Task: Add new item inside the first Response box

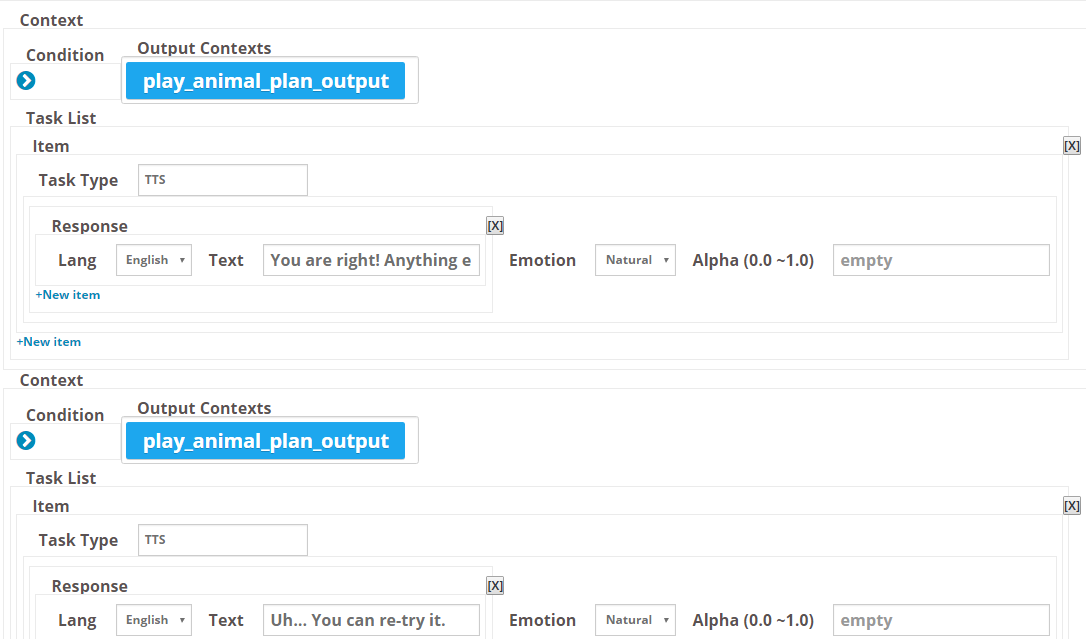Action: pos(68,295)
